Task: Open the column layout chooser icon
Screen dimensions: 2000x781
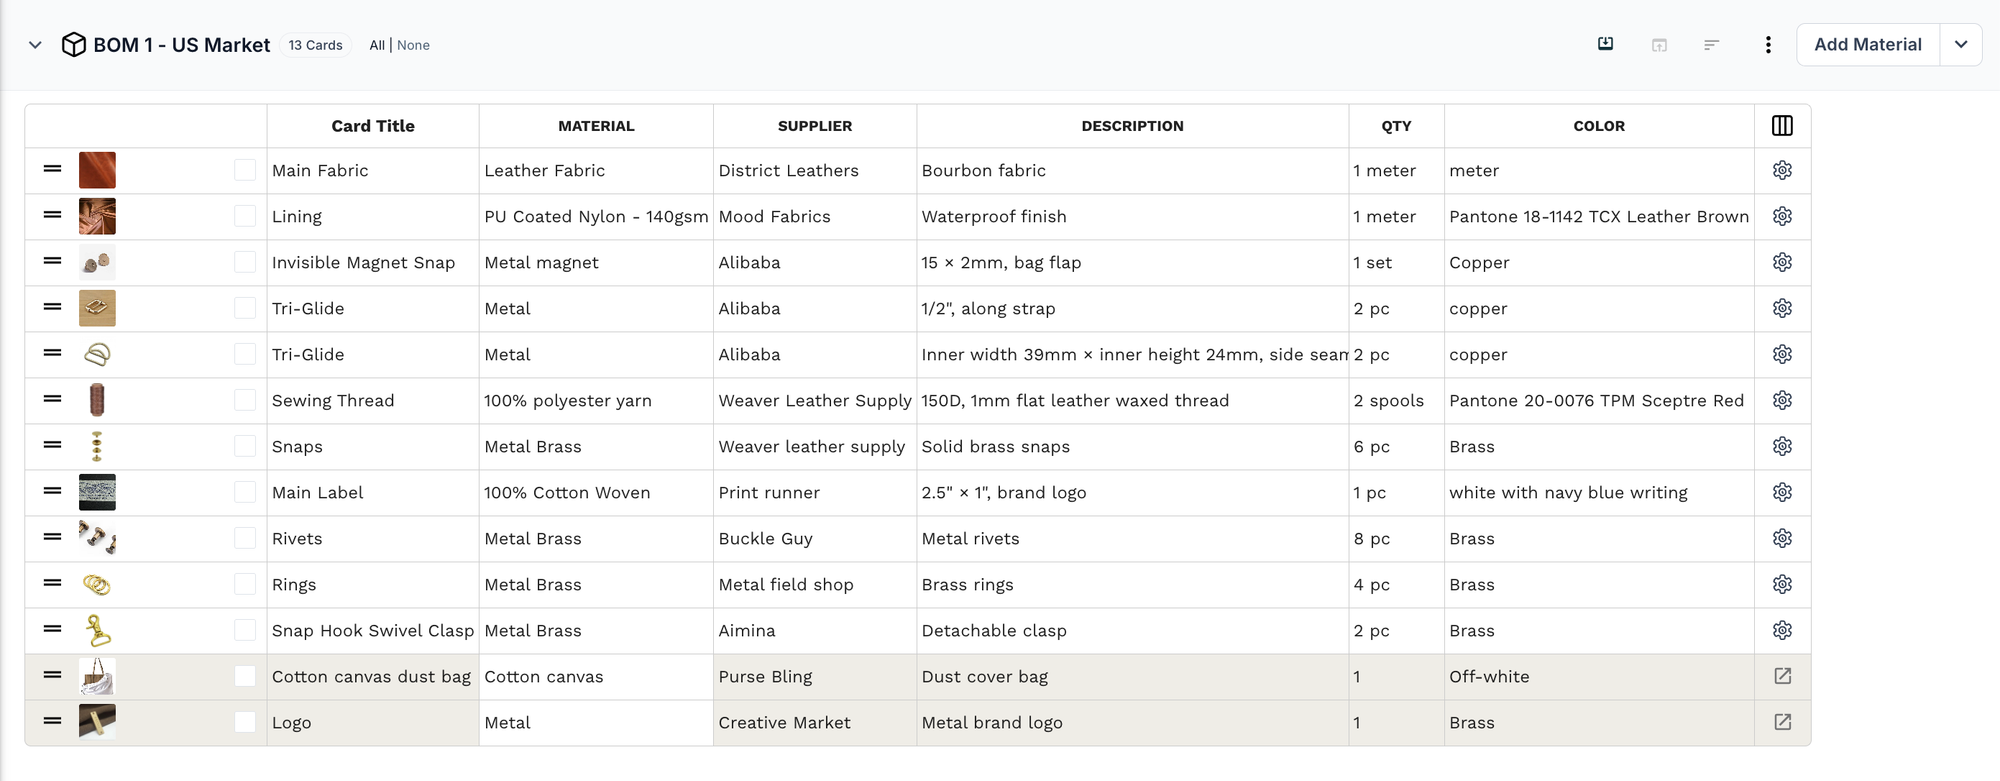Action: (x=1782, y=125)
